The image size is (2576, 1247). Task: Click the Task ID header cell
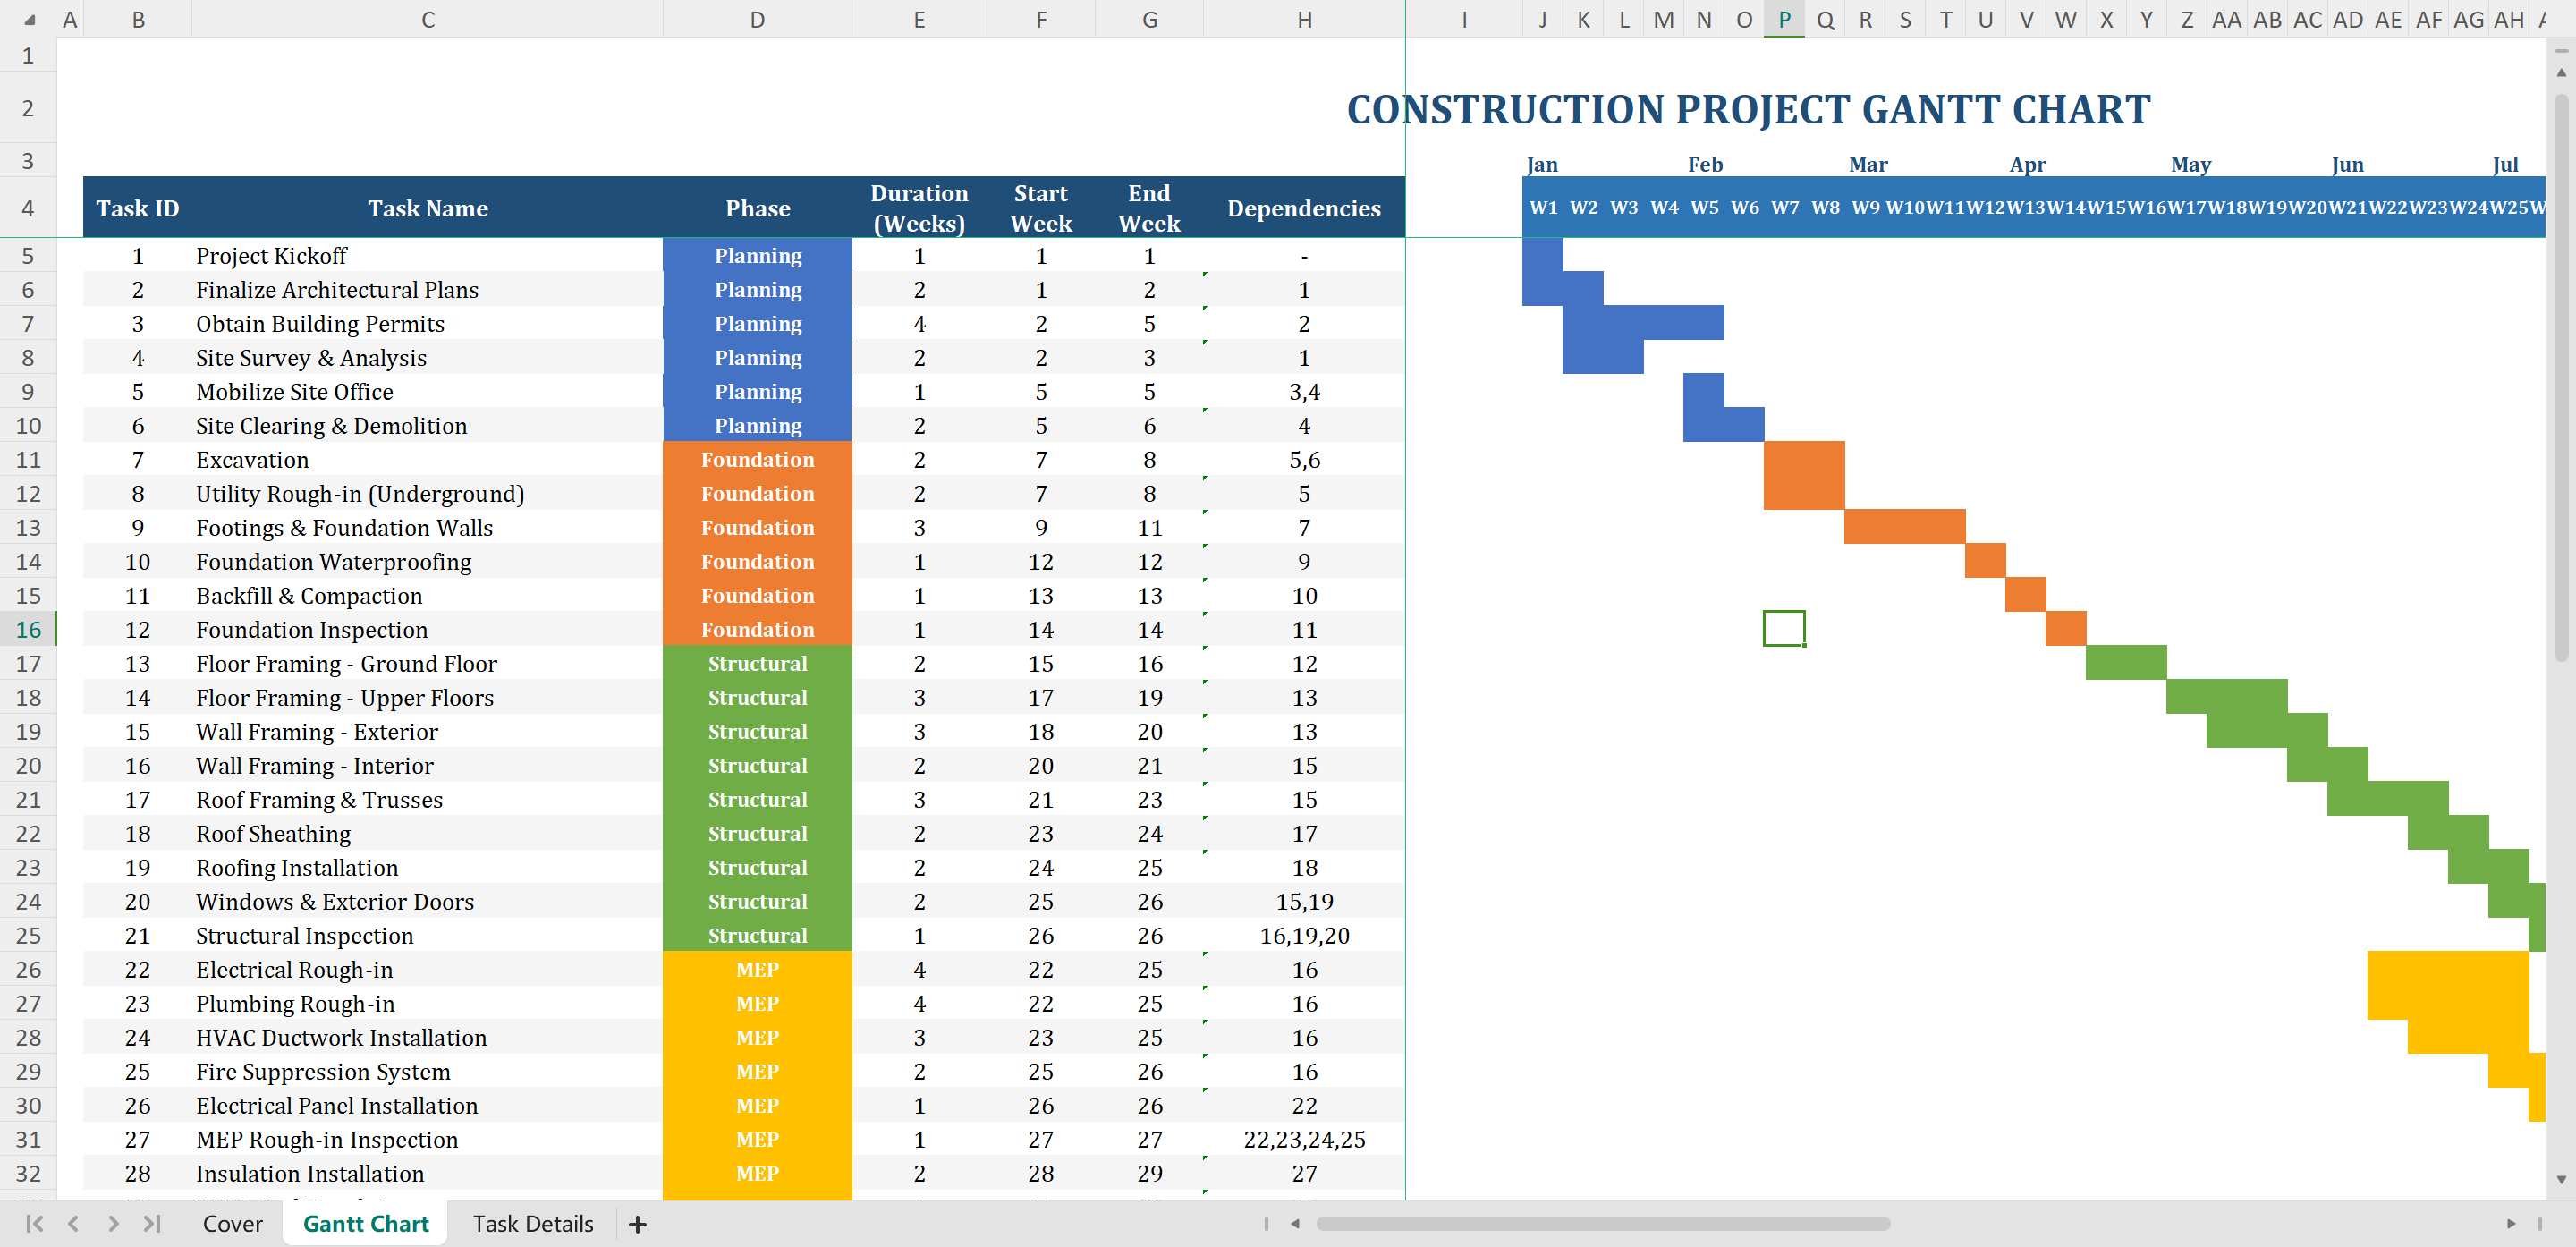pyautogui.click(x=137, y=208)
